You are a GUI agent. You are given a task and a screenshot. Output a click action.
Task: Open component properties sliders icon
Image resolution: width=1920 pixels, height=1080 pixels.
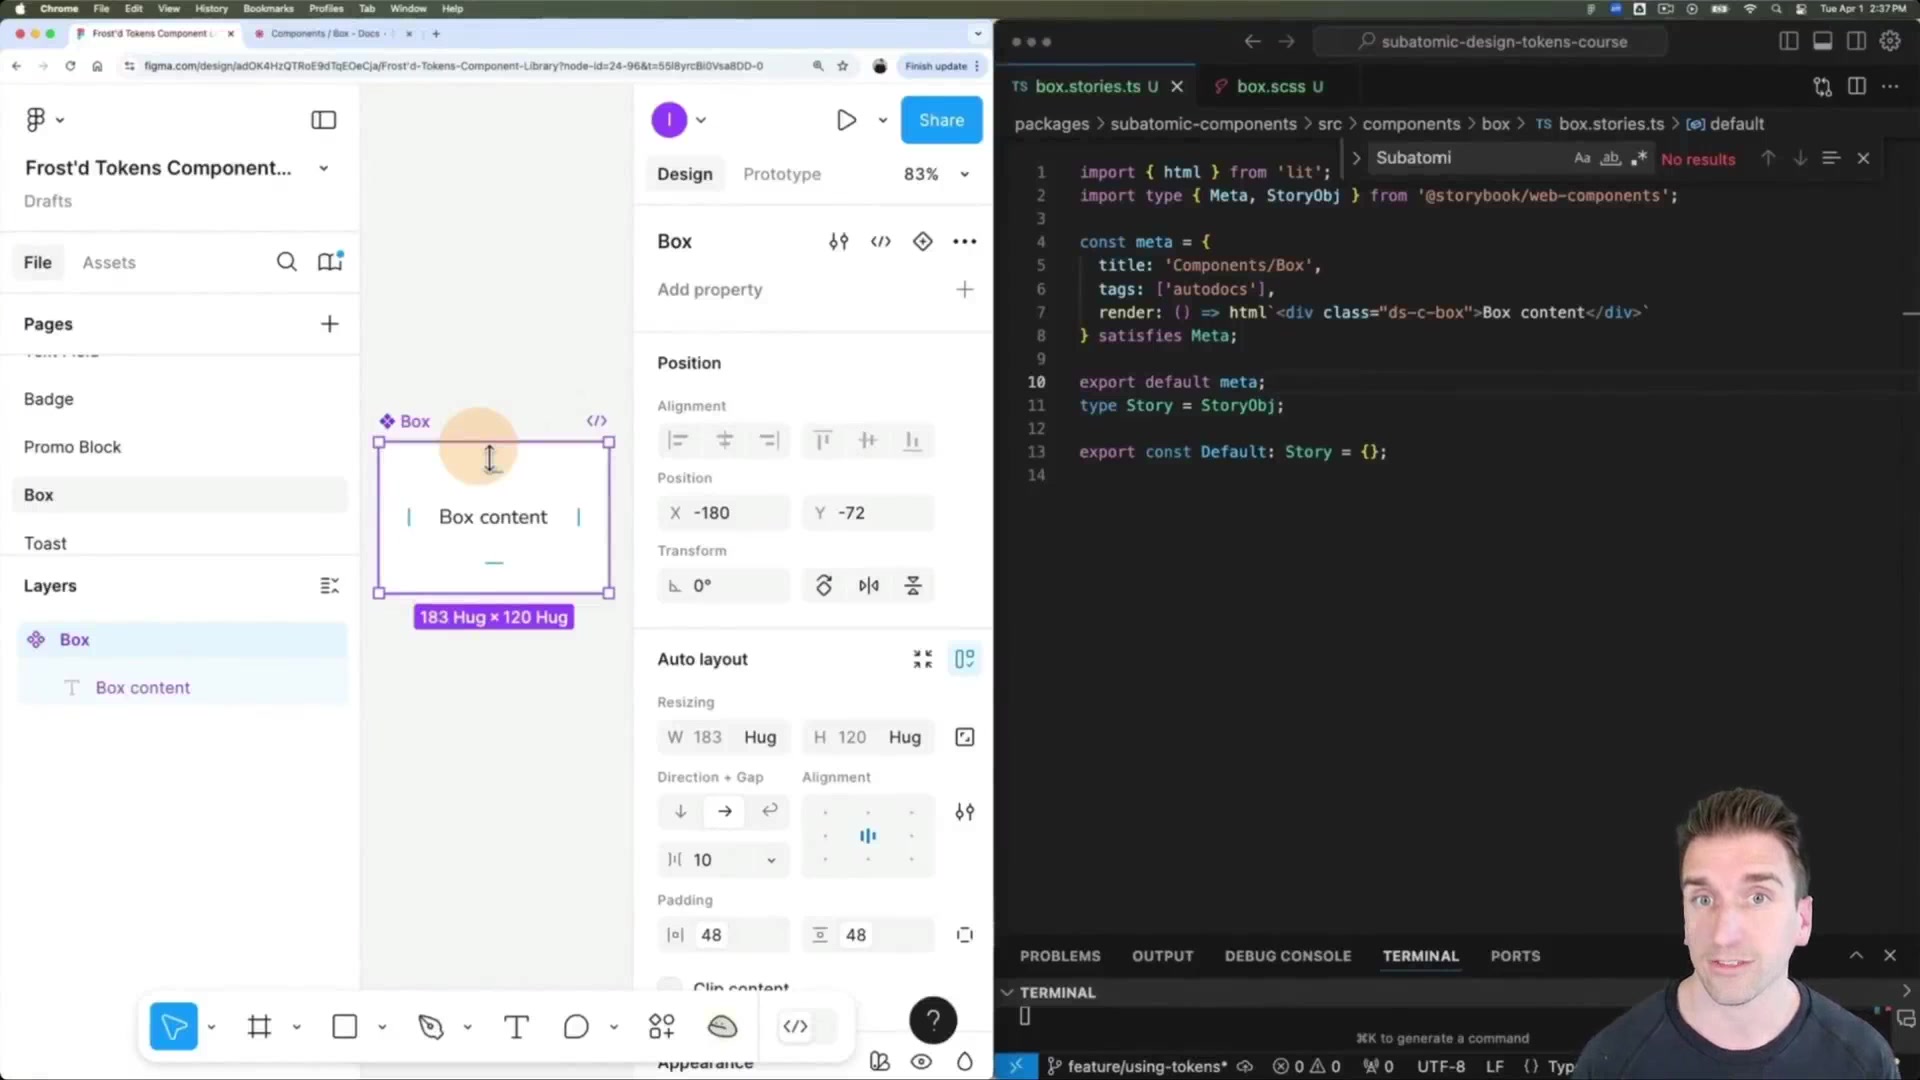click(838, 242)
